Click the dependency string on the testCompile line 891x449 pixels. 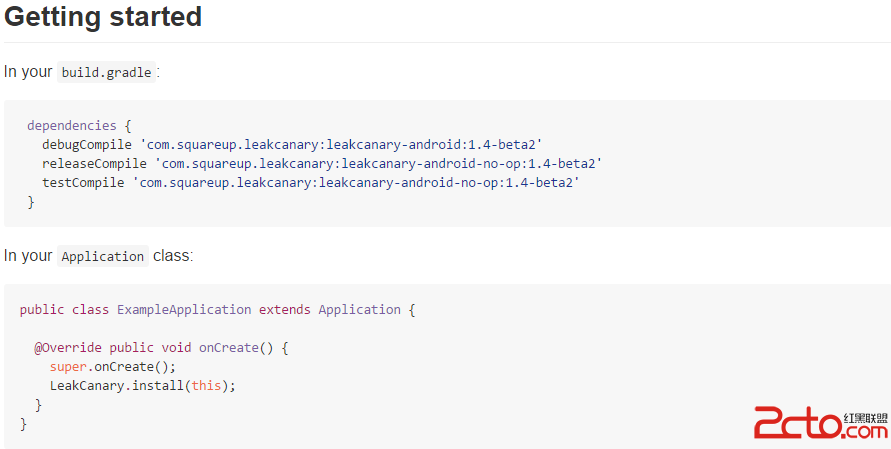359,182
